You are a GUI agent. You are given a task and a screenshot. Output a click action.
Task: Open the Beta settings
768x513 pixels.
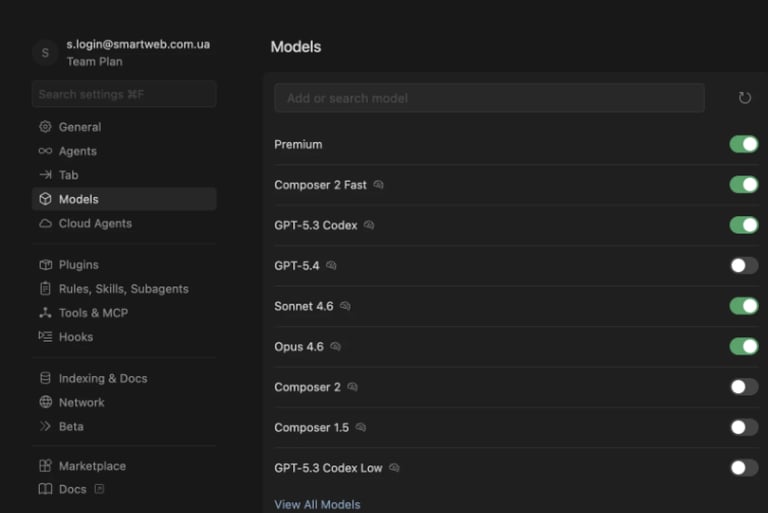coord(124,426)
